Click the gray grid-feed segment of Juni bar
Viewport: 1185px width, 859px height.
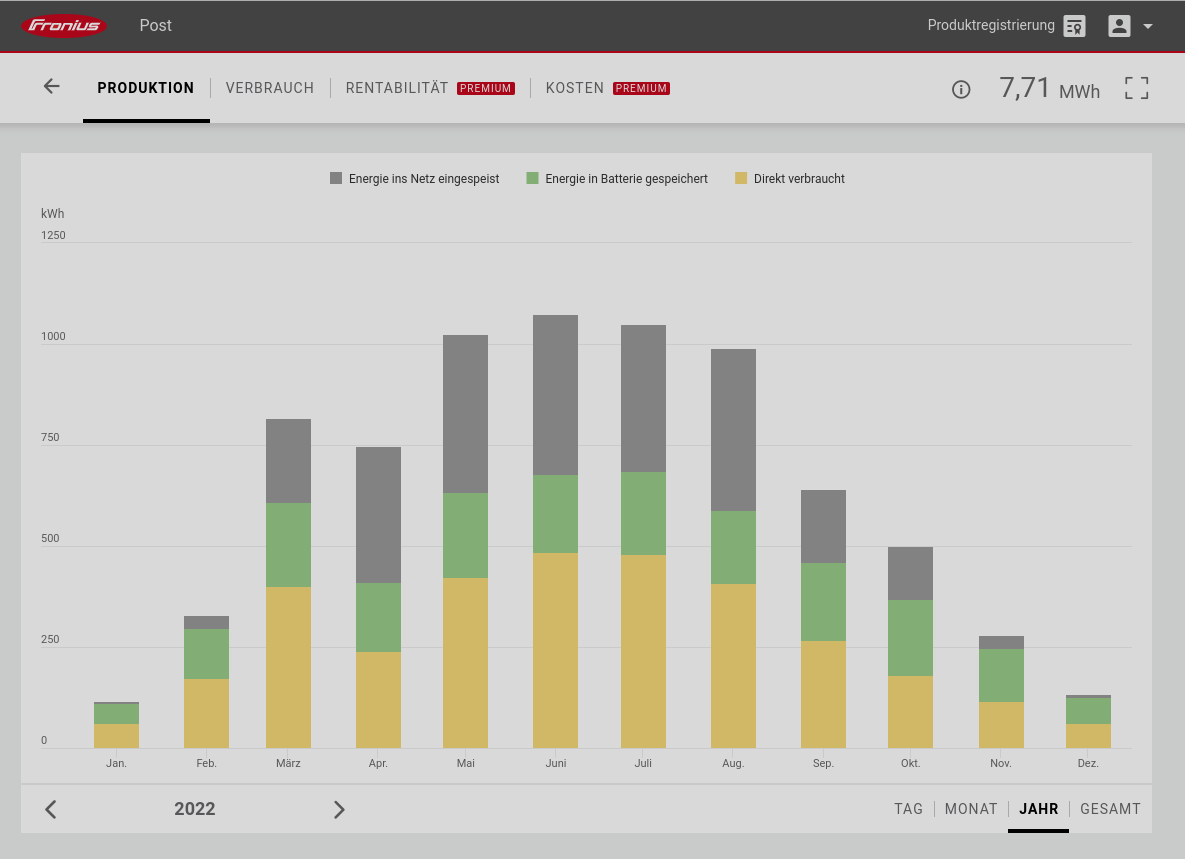coord(555,395)
